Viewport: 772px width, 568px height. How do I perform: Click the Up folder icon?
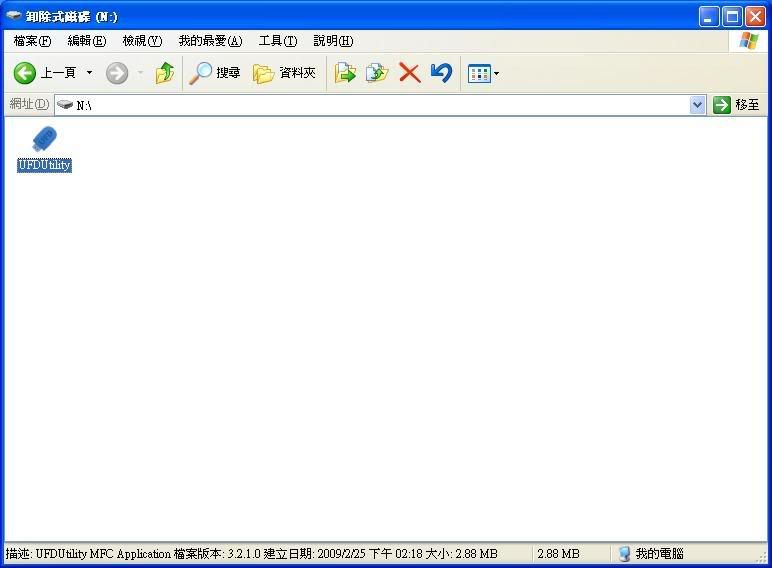pos(164,73)
